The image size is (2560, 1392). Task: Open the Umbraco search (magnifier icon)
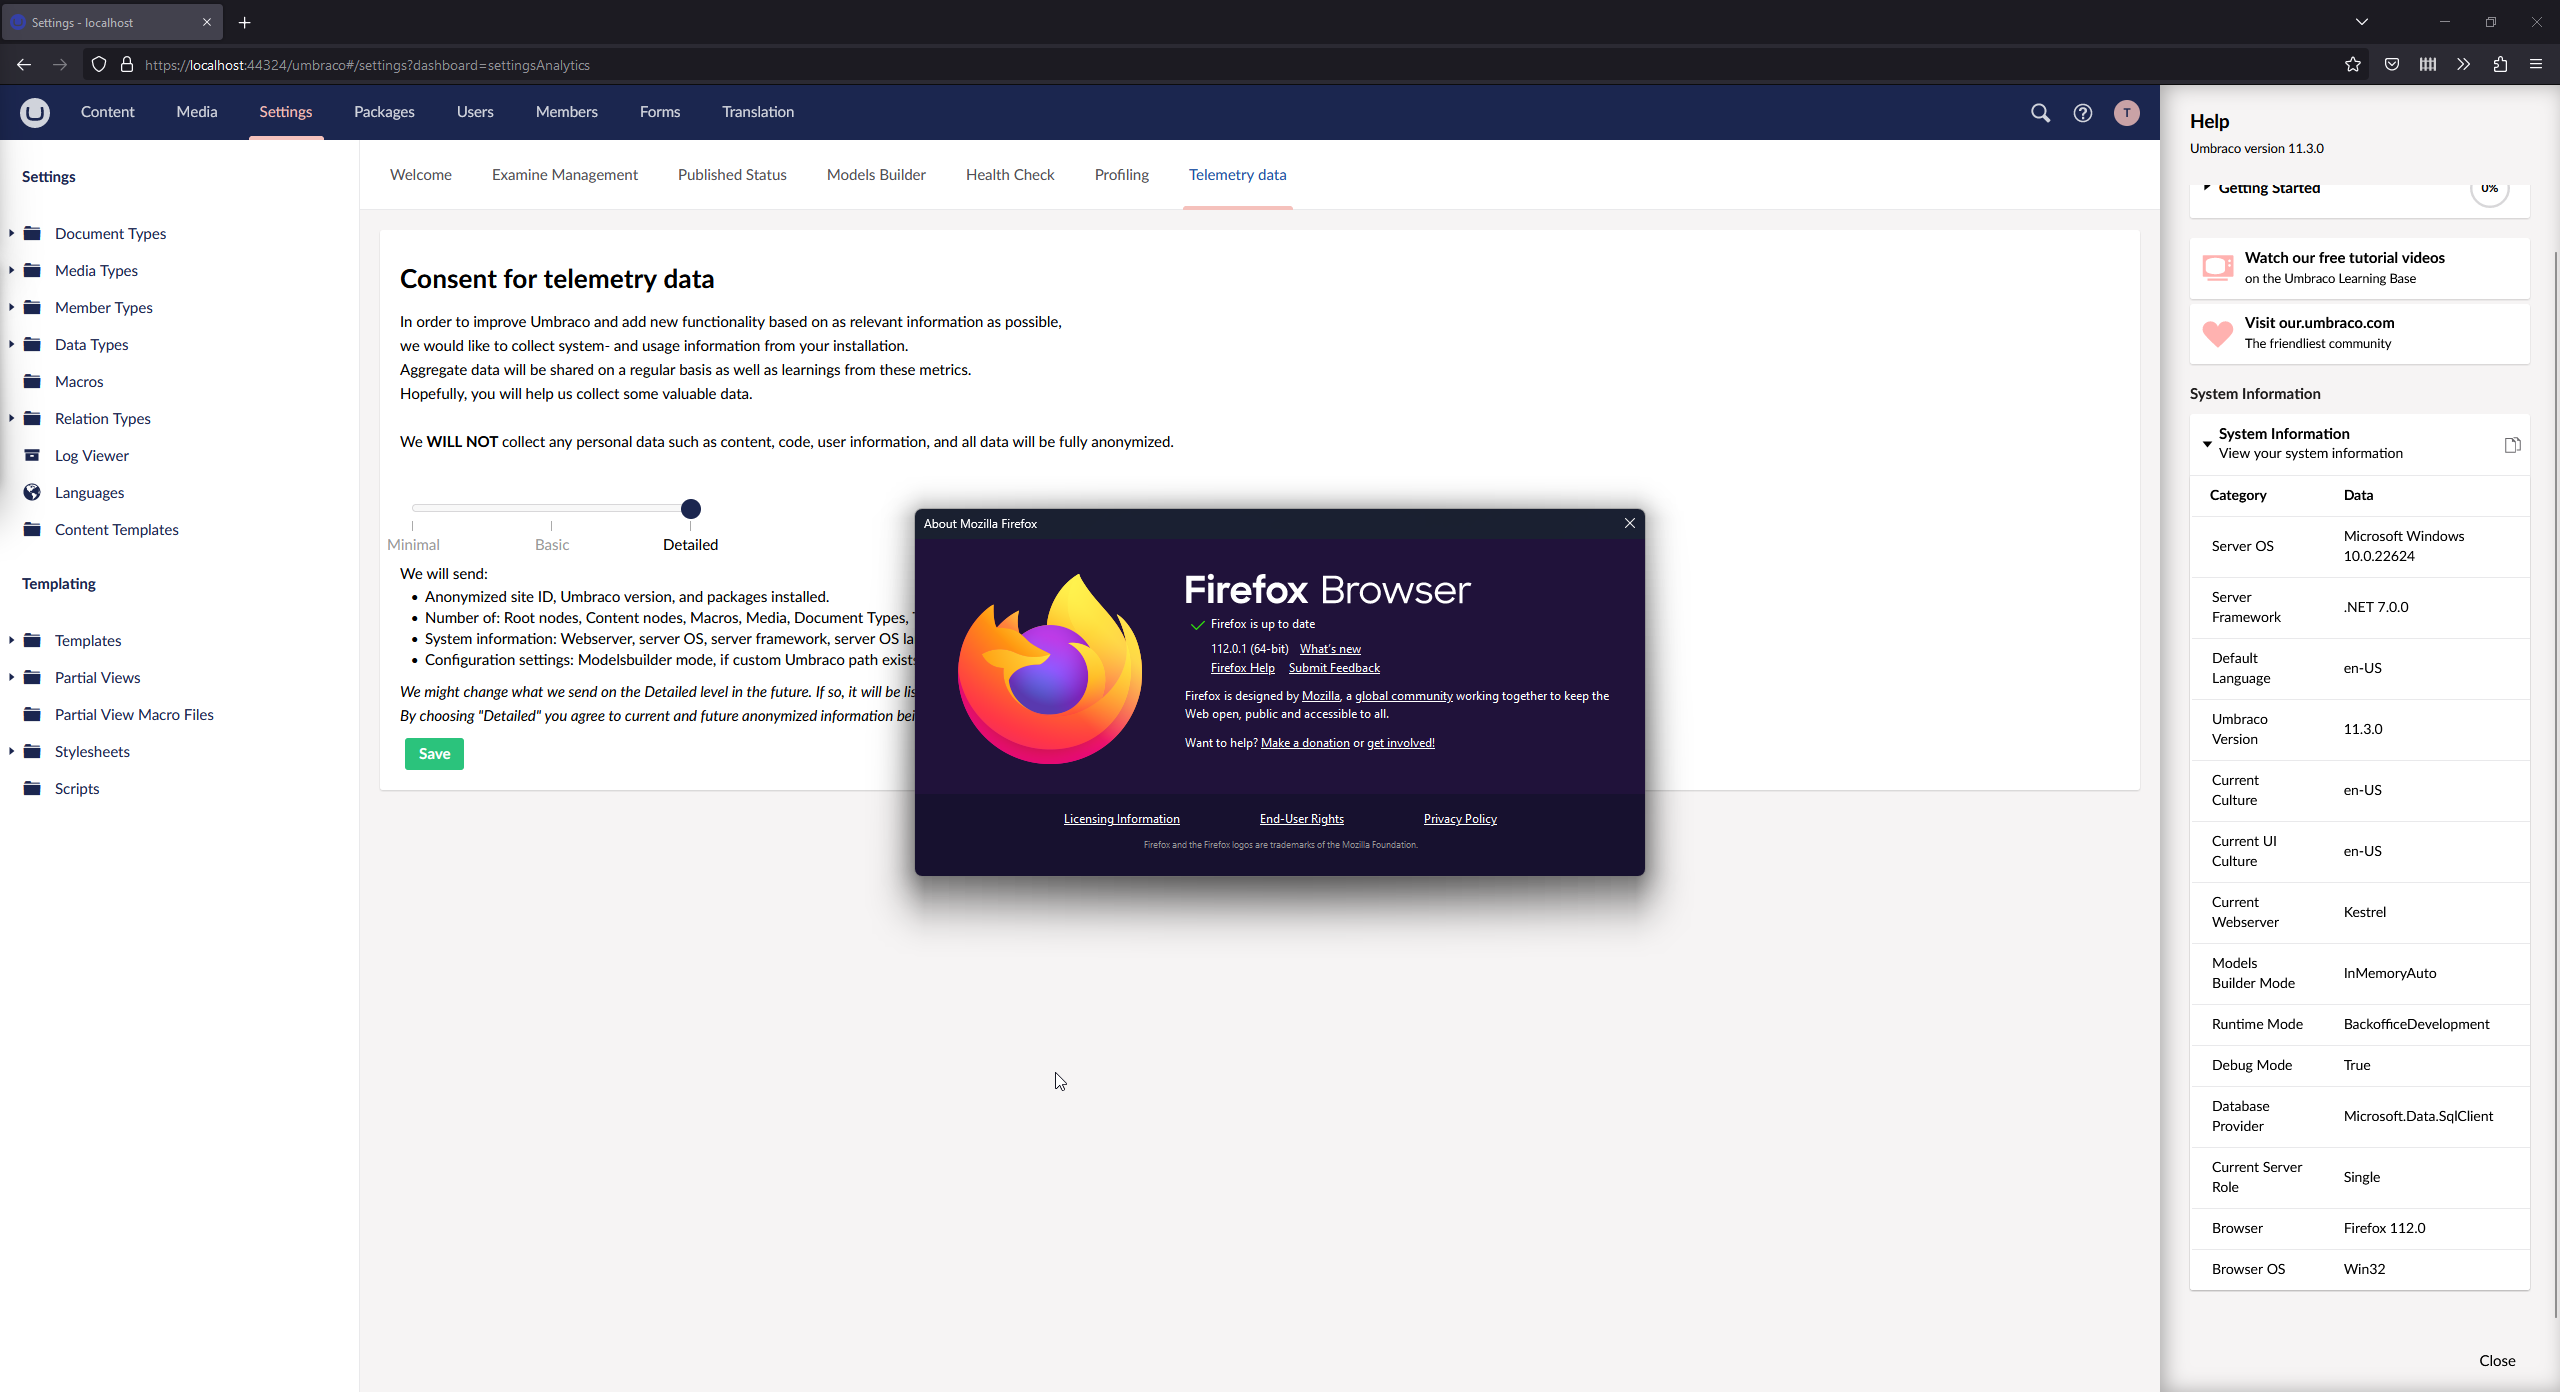pyautogui.click(x=2040, y=113)
